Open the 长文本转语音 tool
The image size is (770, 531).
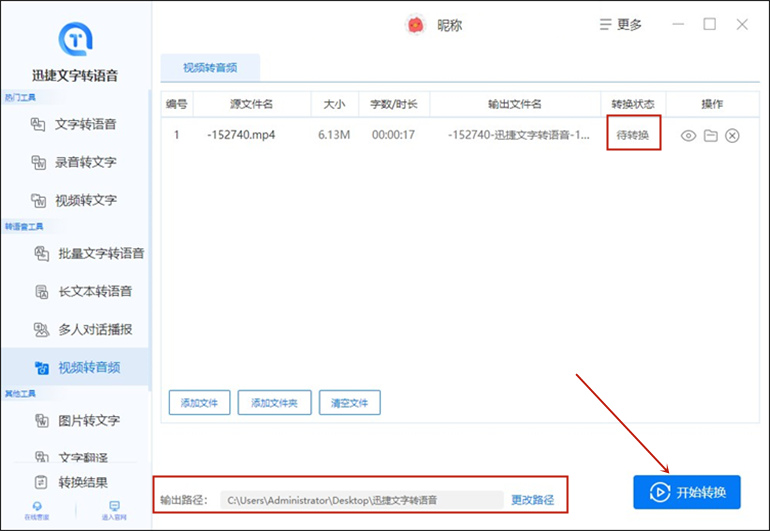[83, 291]
